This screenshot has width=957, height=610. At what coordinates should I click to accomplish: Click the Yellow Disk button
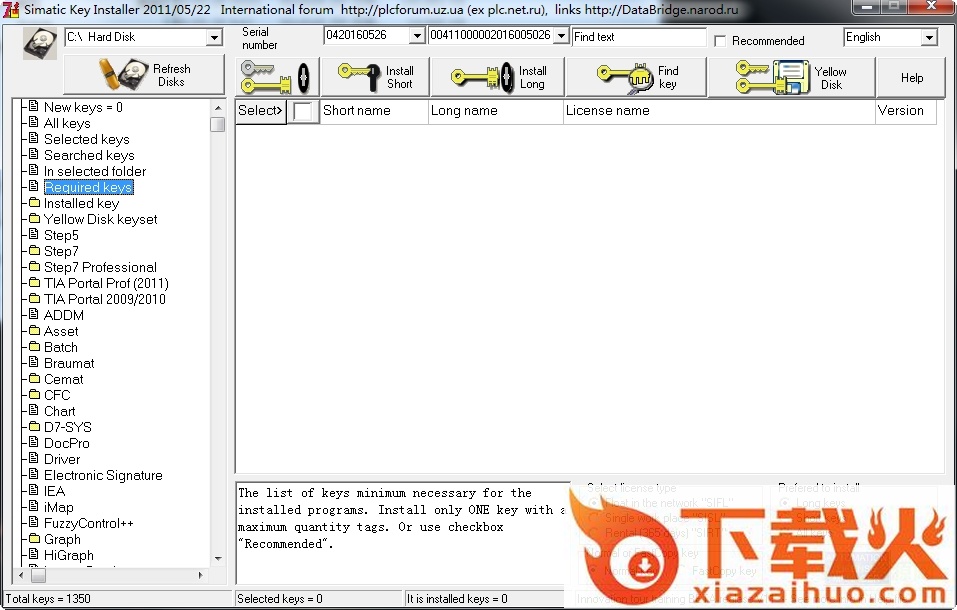pos(792,77)
